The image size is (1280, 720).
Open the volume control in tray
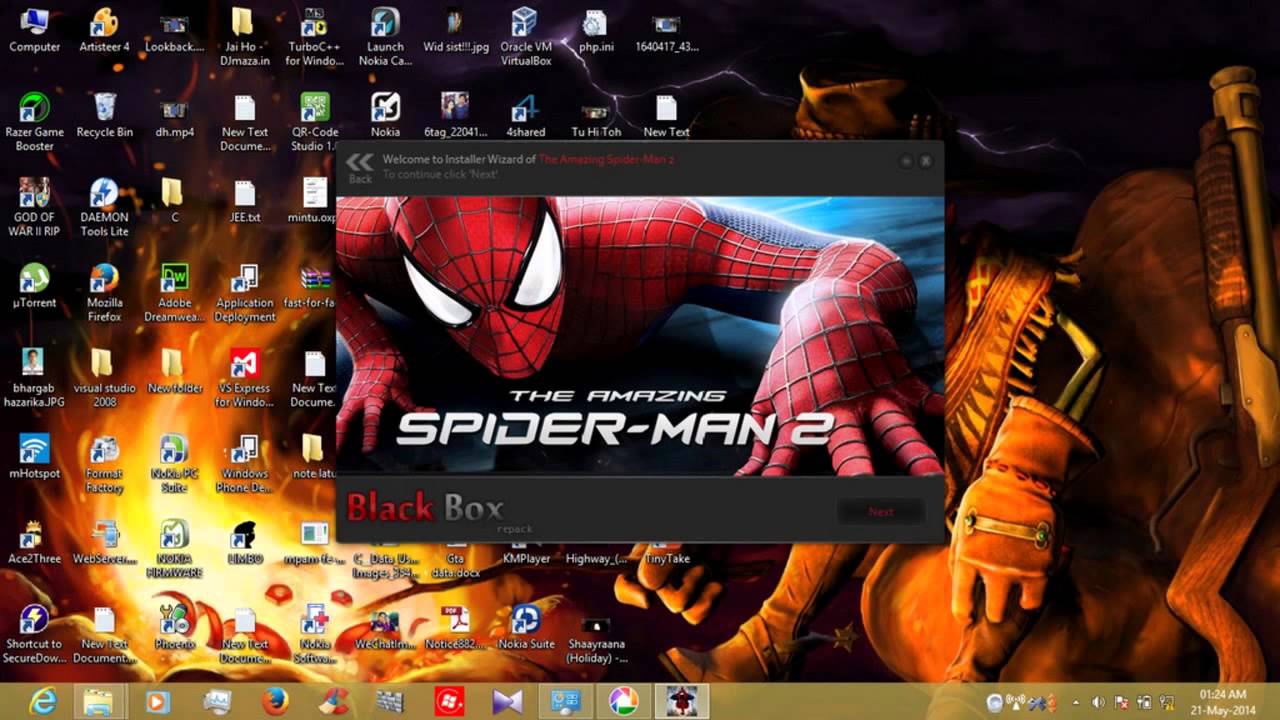click(1098, 702)
